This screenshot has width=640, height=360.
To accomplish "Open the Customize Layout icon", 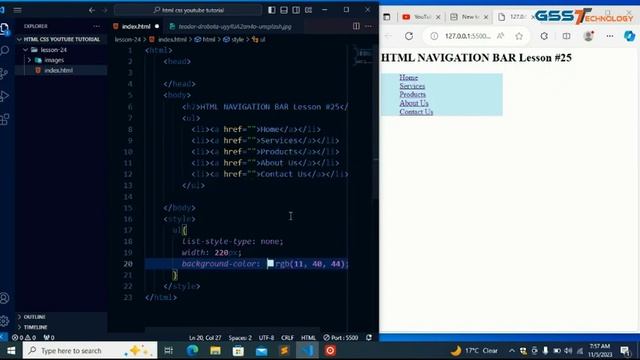I will pyautogui.click(x=309, y=10).
